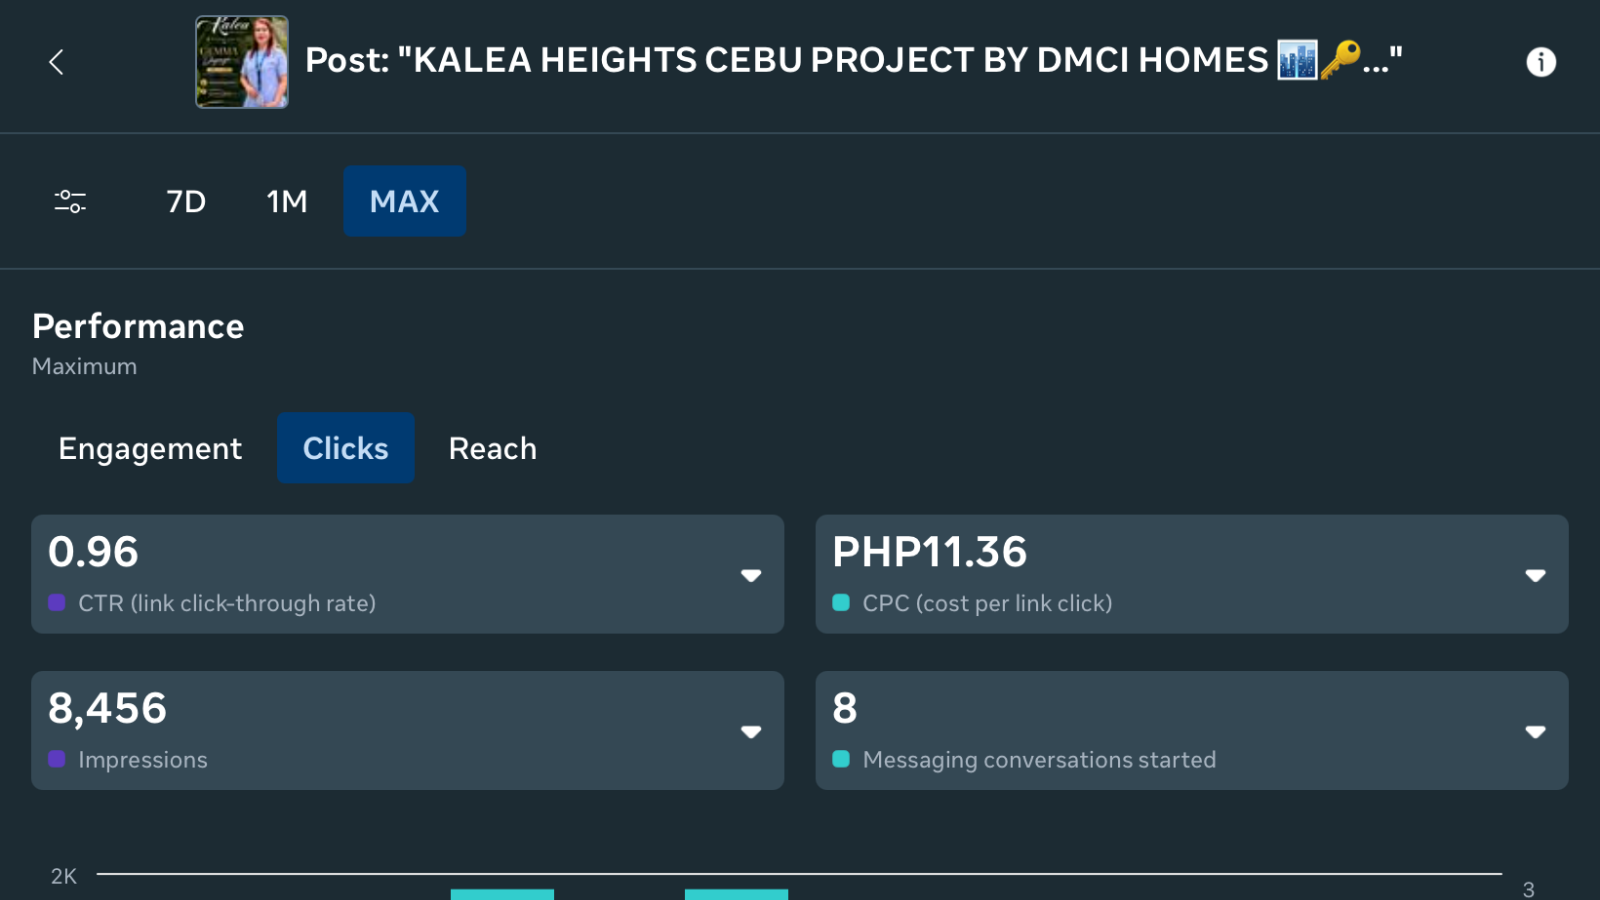
Task: Expand the CPC metric dropdown arrow
Action: click(x=1535, y=575)
